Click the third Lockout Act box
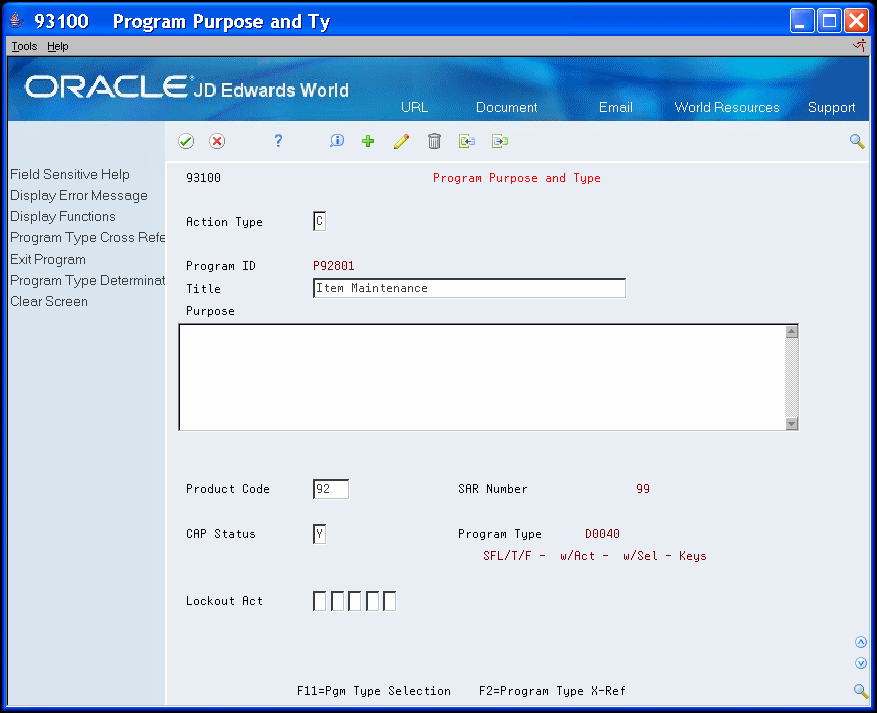This screenshot has width=877, height=713. pyautogui.click(x=355, y=601)
